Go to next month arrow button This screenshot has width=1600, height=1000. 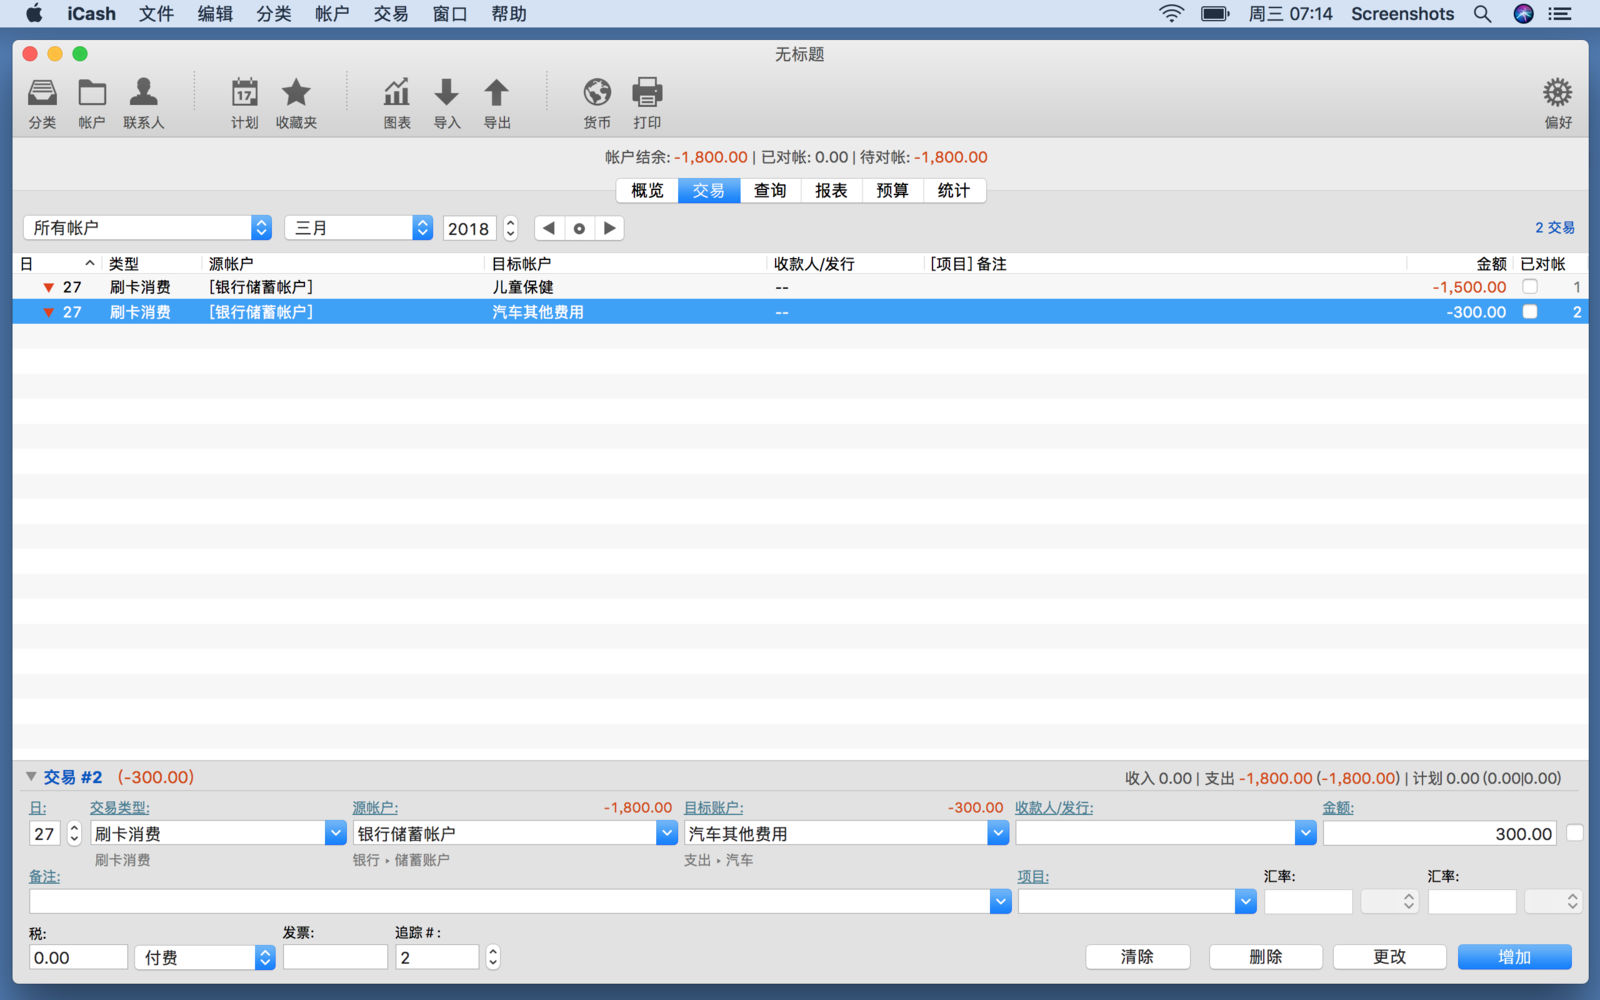609,228
